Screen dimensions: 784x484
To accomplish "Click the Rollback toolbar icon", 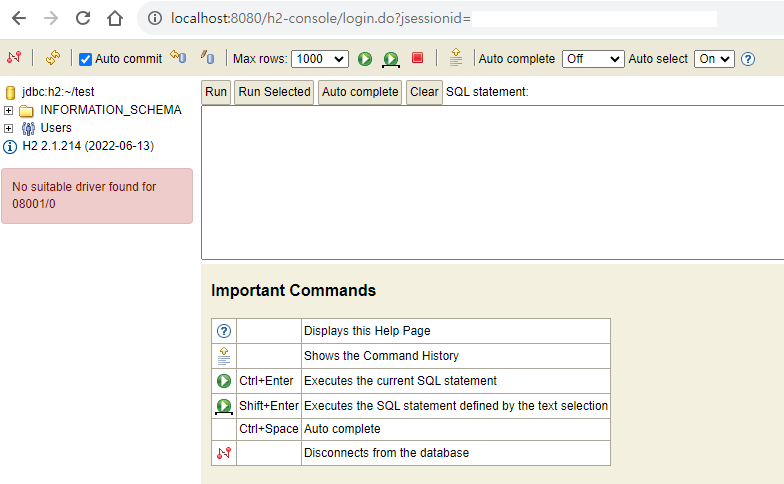I will coord(178,57).
